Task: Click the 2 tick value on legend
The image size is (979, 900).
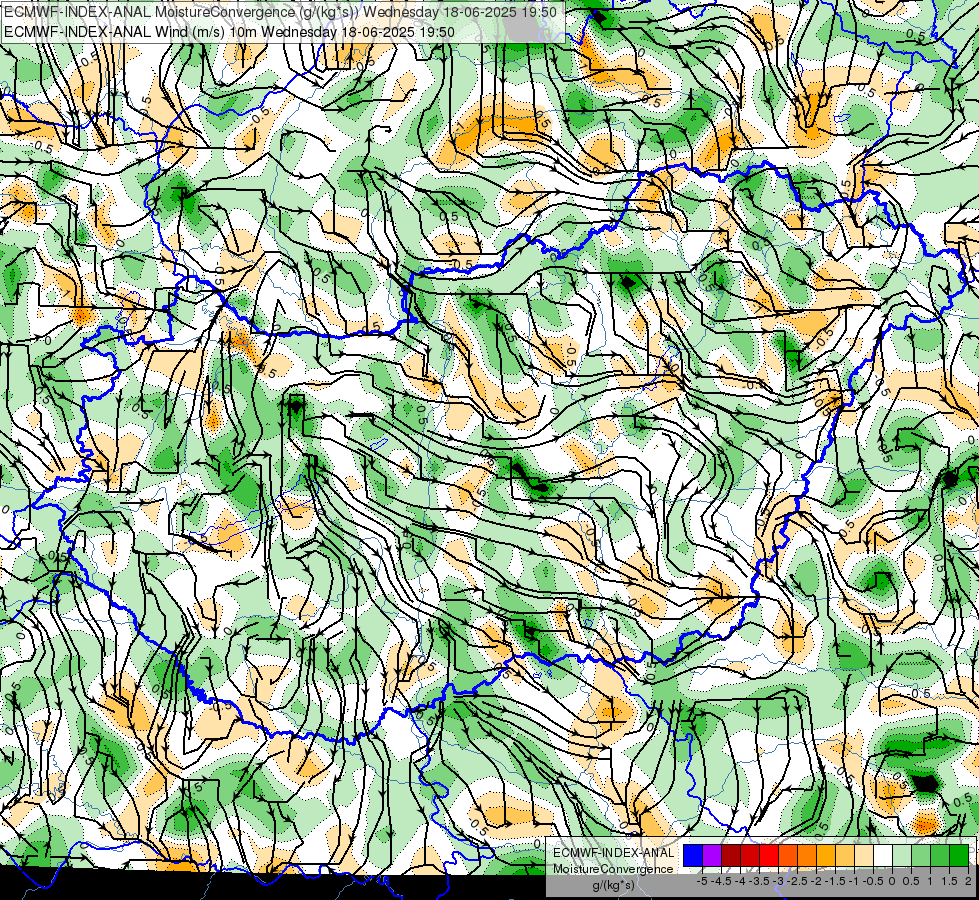Action: click(x=968, y=881)
